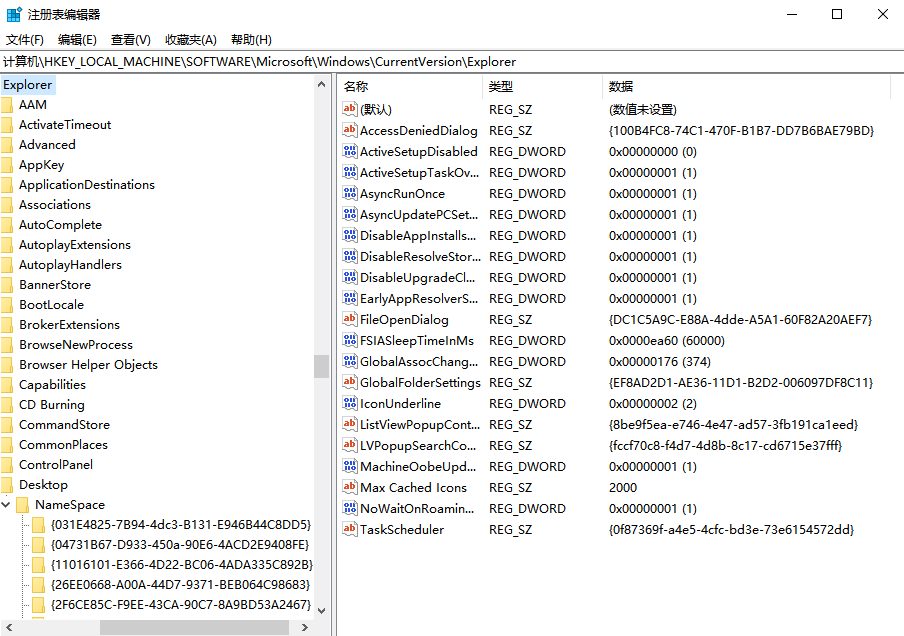The height and width of the screenshot is (636, 904).
Task: Click the ControlPanel folder icon
Action: coord(7,465)
